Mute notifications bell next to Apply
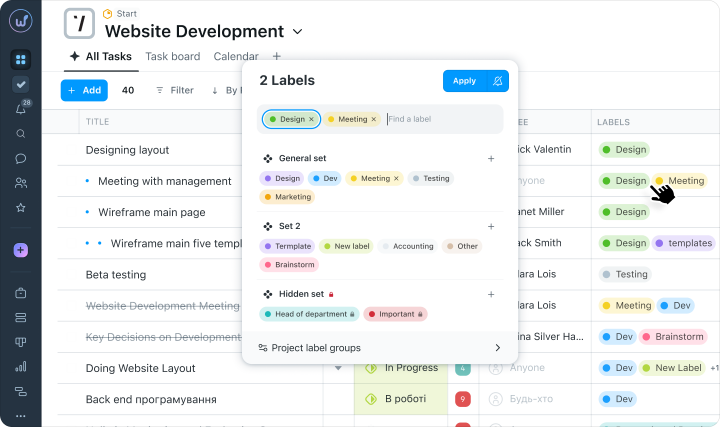This screenshot has width=720, height=427. point(497,81)
